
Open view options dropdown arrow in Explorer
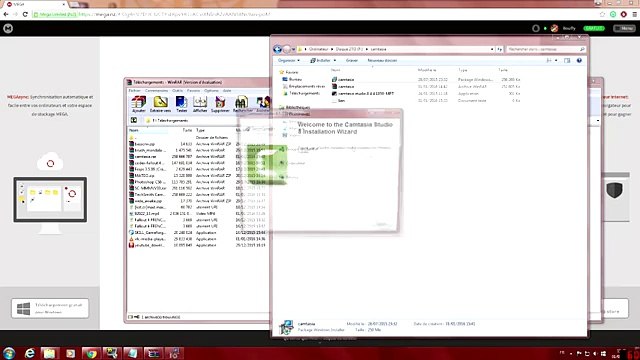(x=556, y=60)
